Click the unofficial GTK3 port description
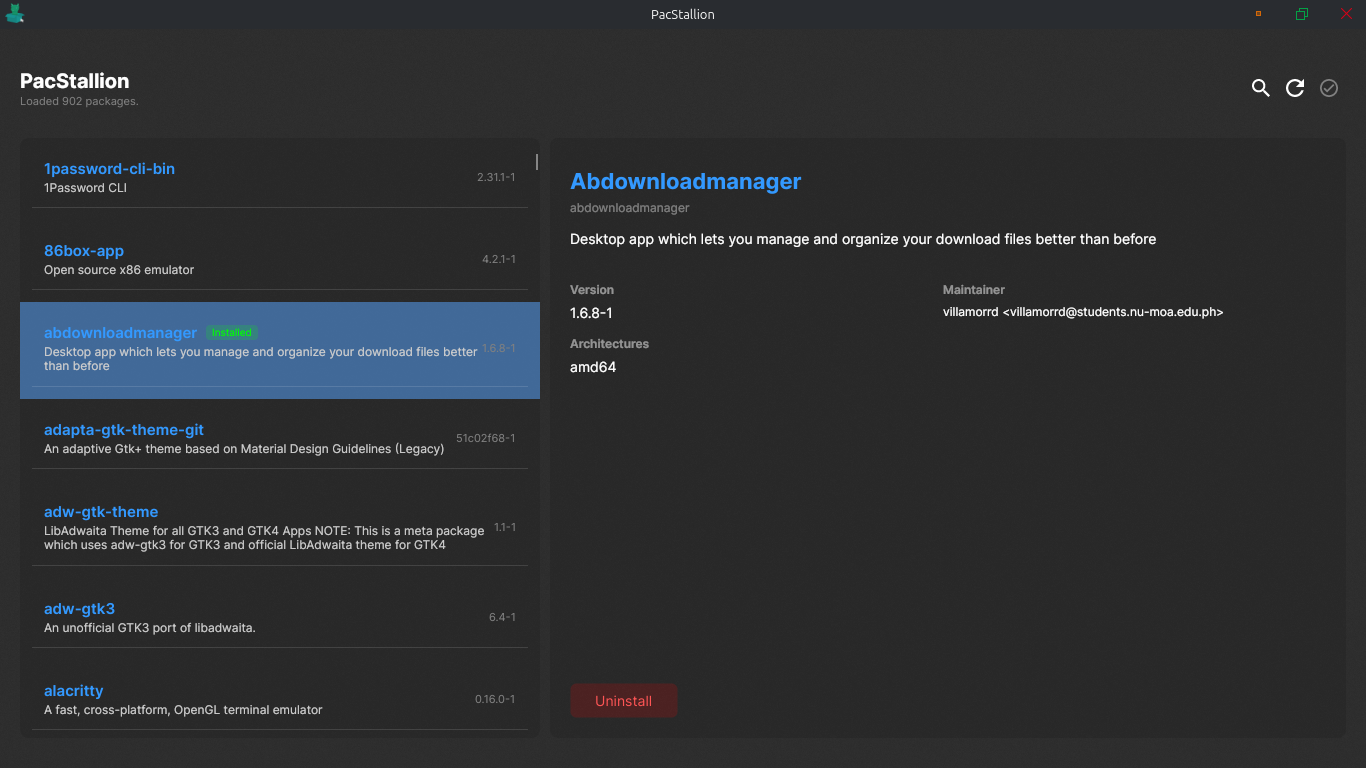The image size is (1366, 768). click(x=150, y=628)
